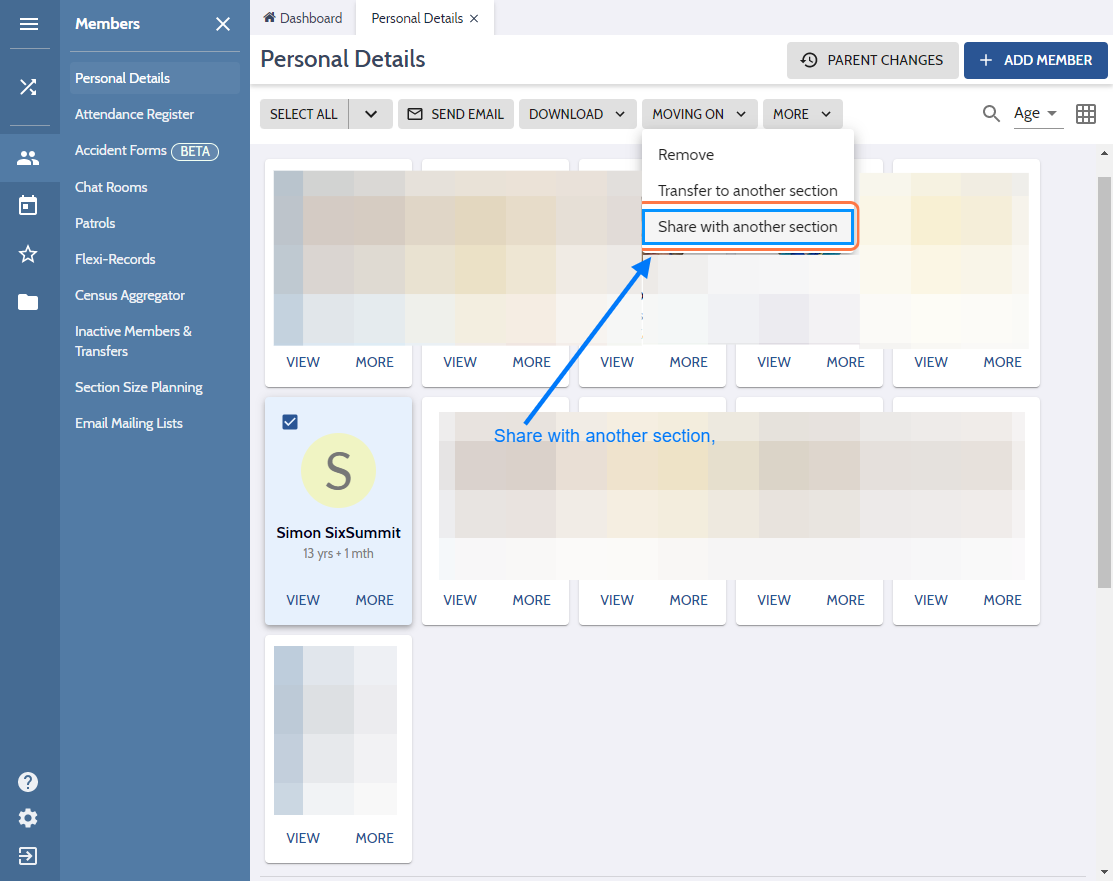Screen dimensions: 1113x881
Task: Click the Add Member button
Action: [1036, 60]
